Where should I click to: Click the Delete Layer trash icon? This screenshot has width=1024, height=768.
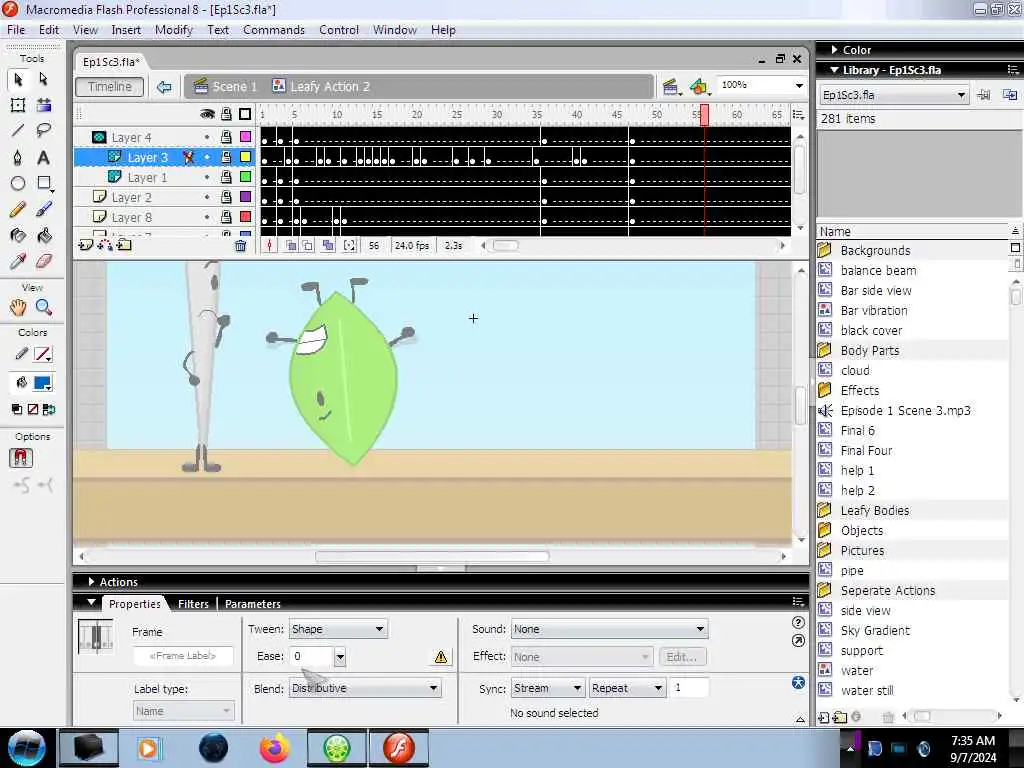240,246
